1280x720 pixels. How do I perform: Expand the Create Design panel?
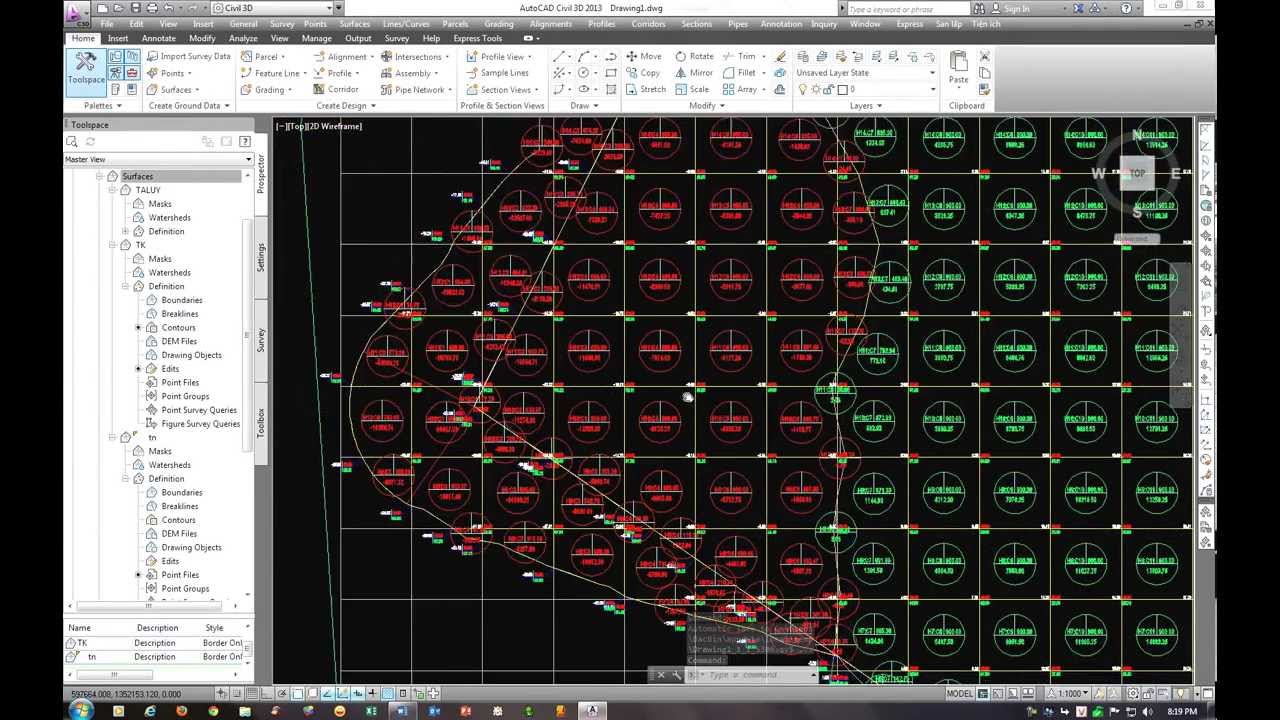pyautogui.click(x=346, y=105)
